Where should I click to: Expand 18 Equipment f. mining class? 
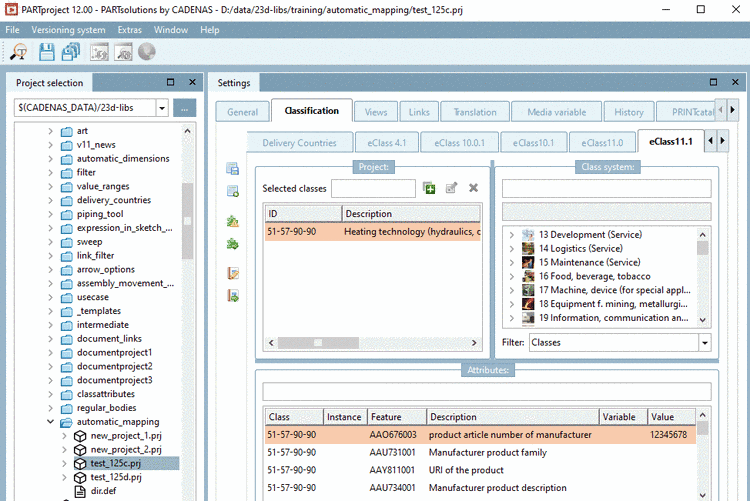(x=511, y=304)
